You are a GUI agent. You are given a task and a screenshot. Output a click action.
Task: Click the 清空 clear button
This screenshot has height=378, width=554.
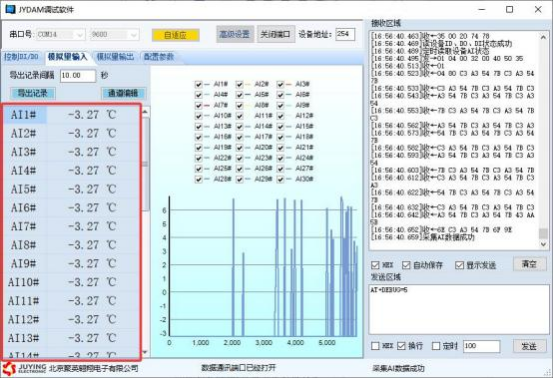point(529,264)
